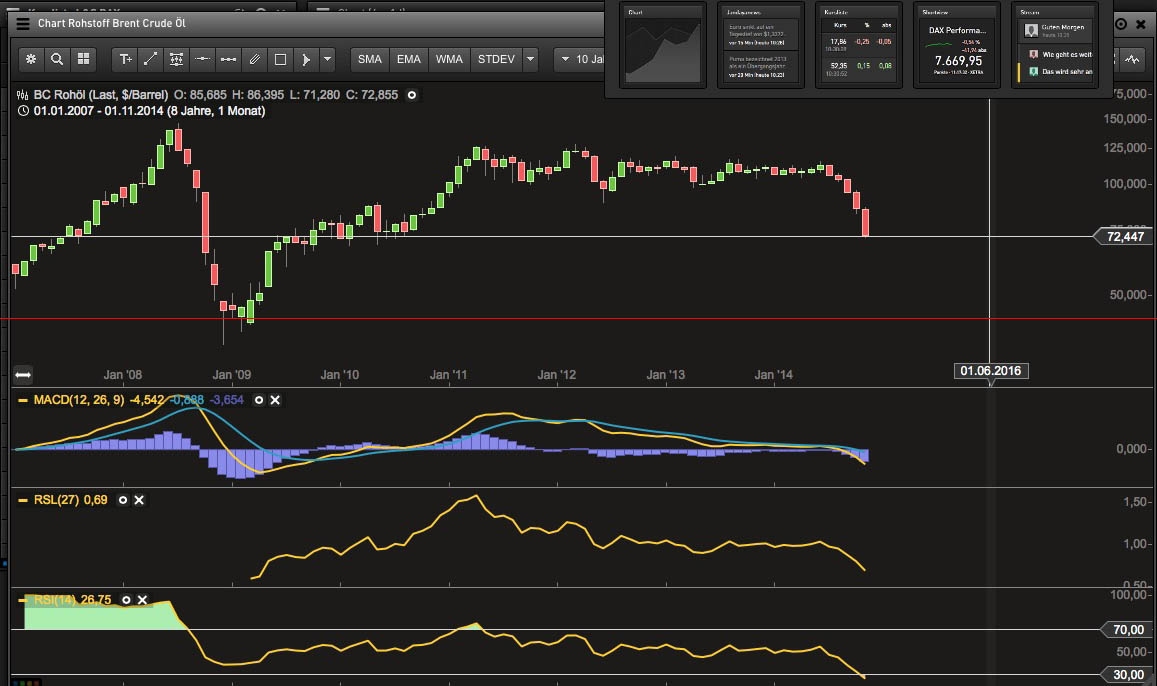The height and width of the screenshot is (686, 1157).
Task: Expand the indicators dropdown next to STDEV
Action: pyautogui.click(x=530, y=59)
